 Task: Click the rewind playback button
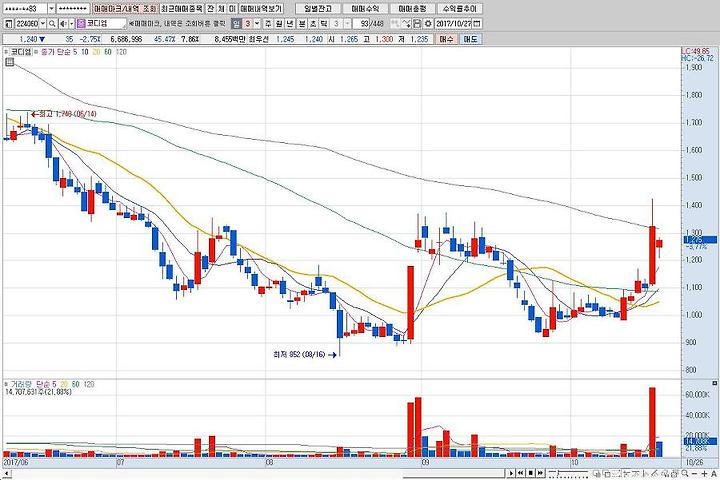click(x=521, y=473)
